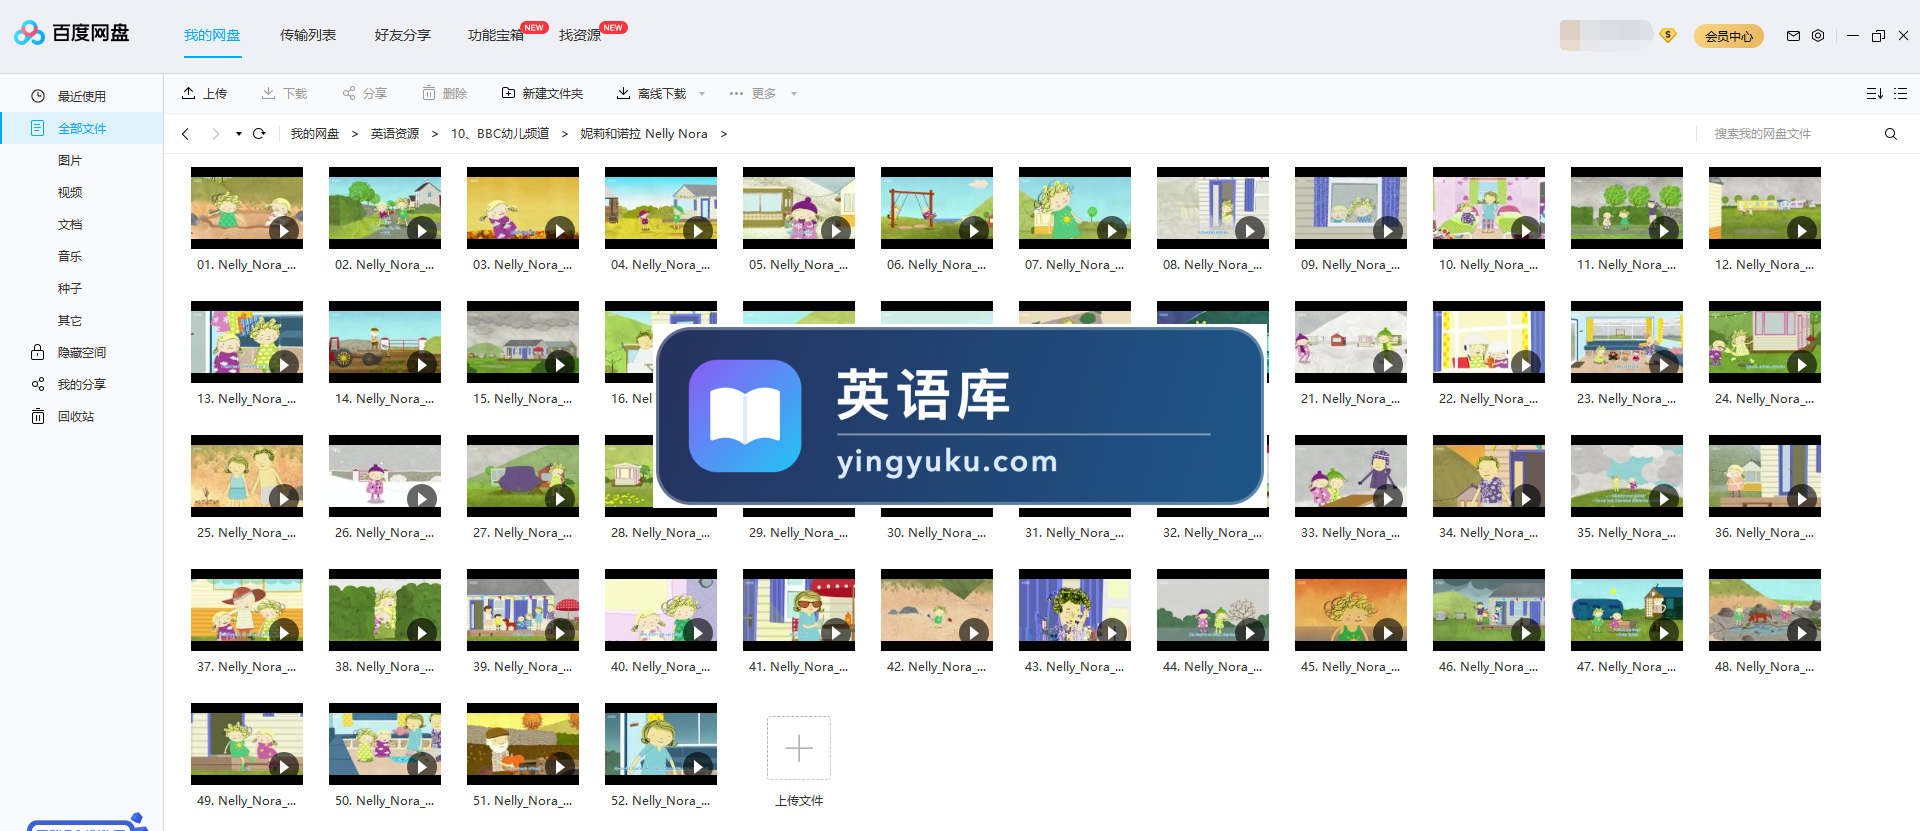This screenshot has width=1920, height=831.
Task: Click 妮莉和诺拉 Nelly Nora breadcrumb
Action: click(x=644, y=134)
